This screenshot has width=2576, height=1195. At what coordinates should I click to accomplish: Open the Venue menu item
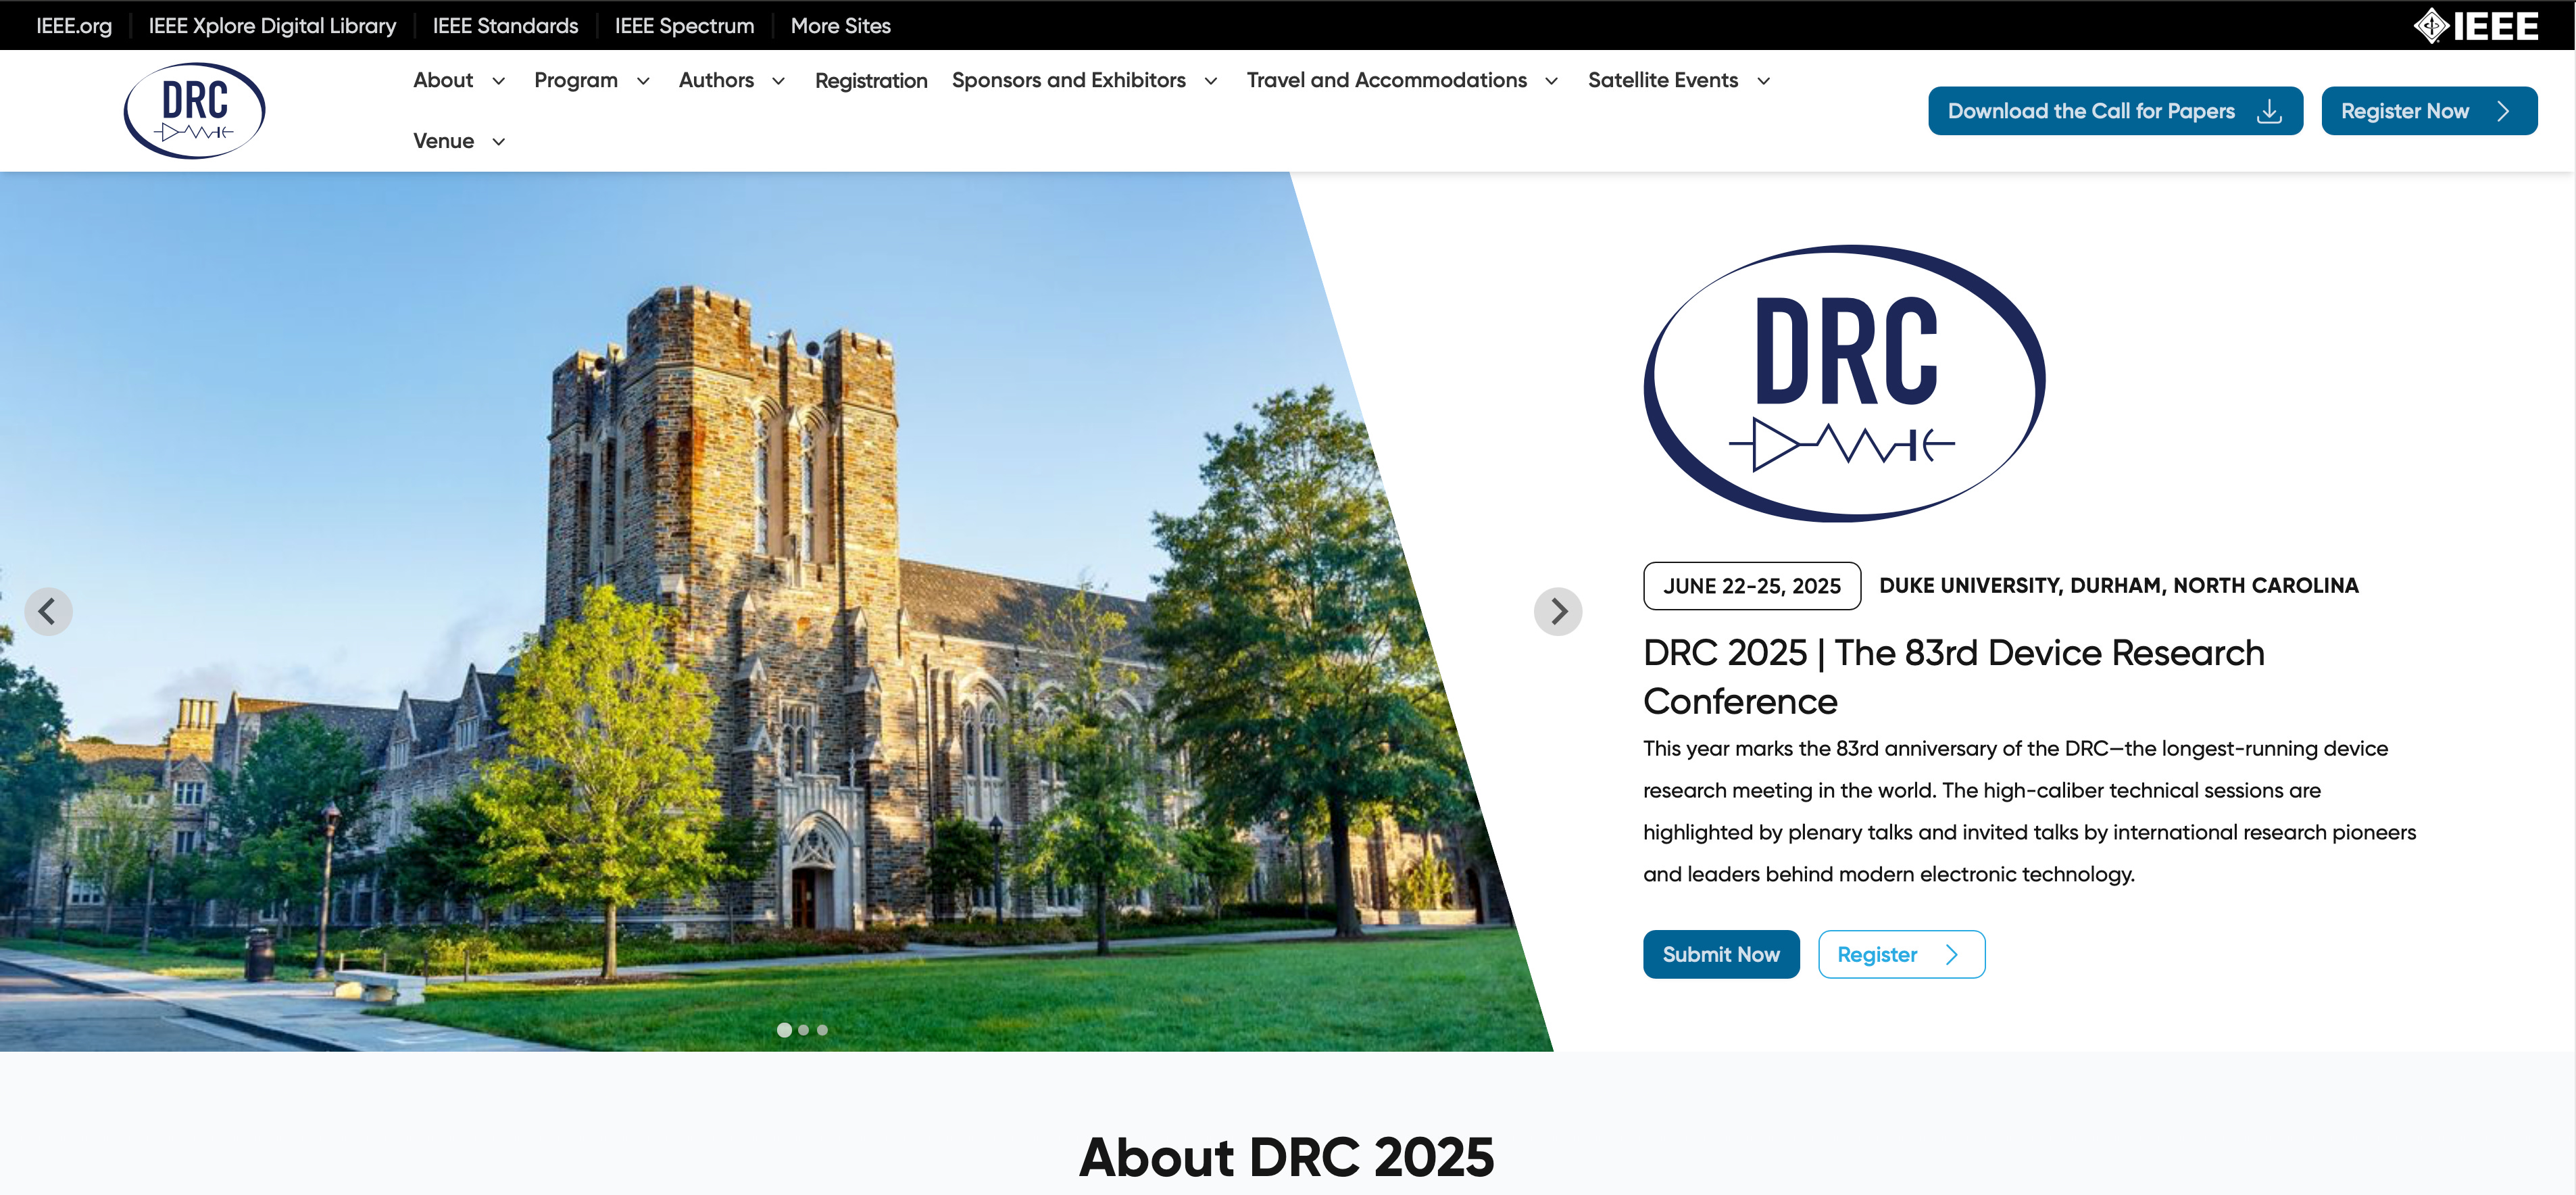click(443, 141)
